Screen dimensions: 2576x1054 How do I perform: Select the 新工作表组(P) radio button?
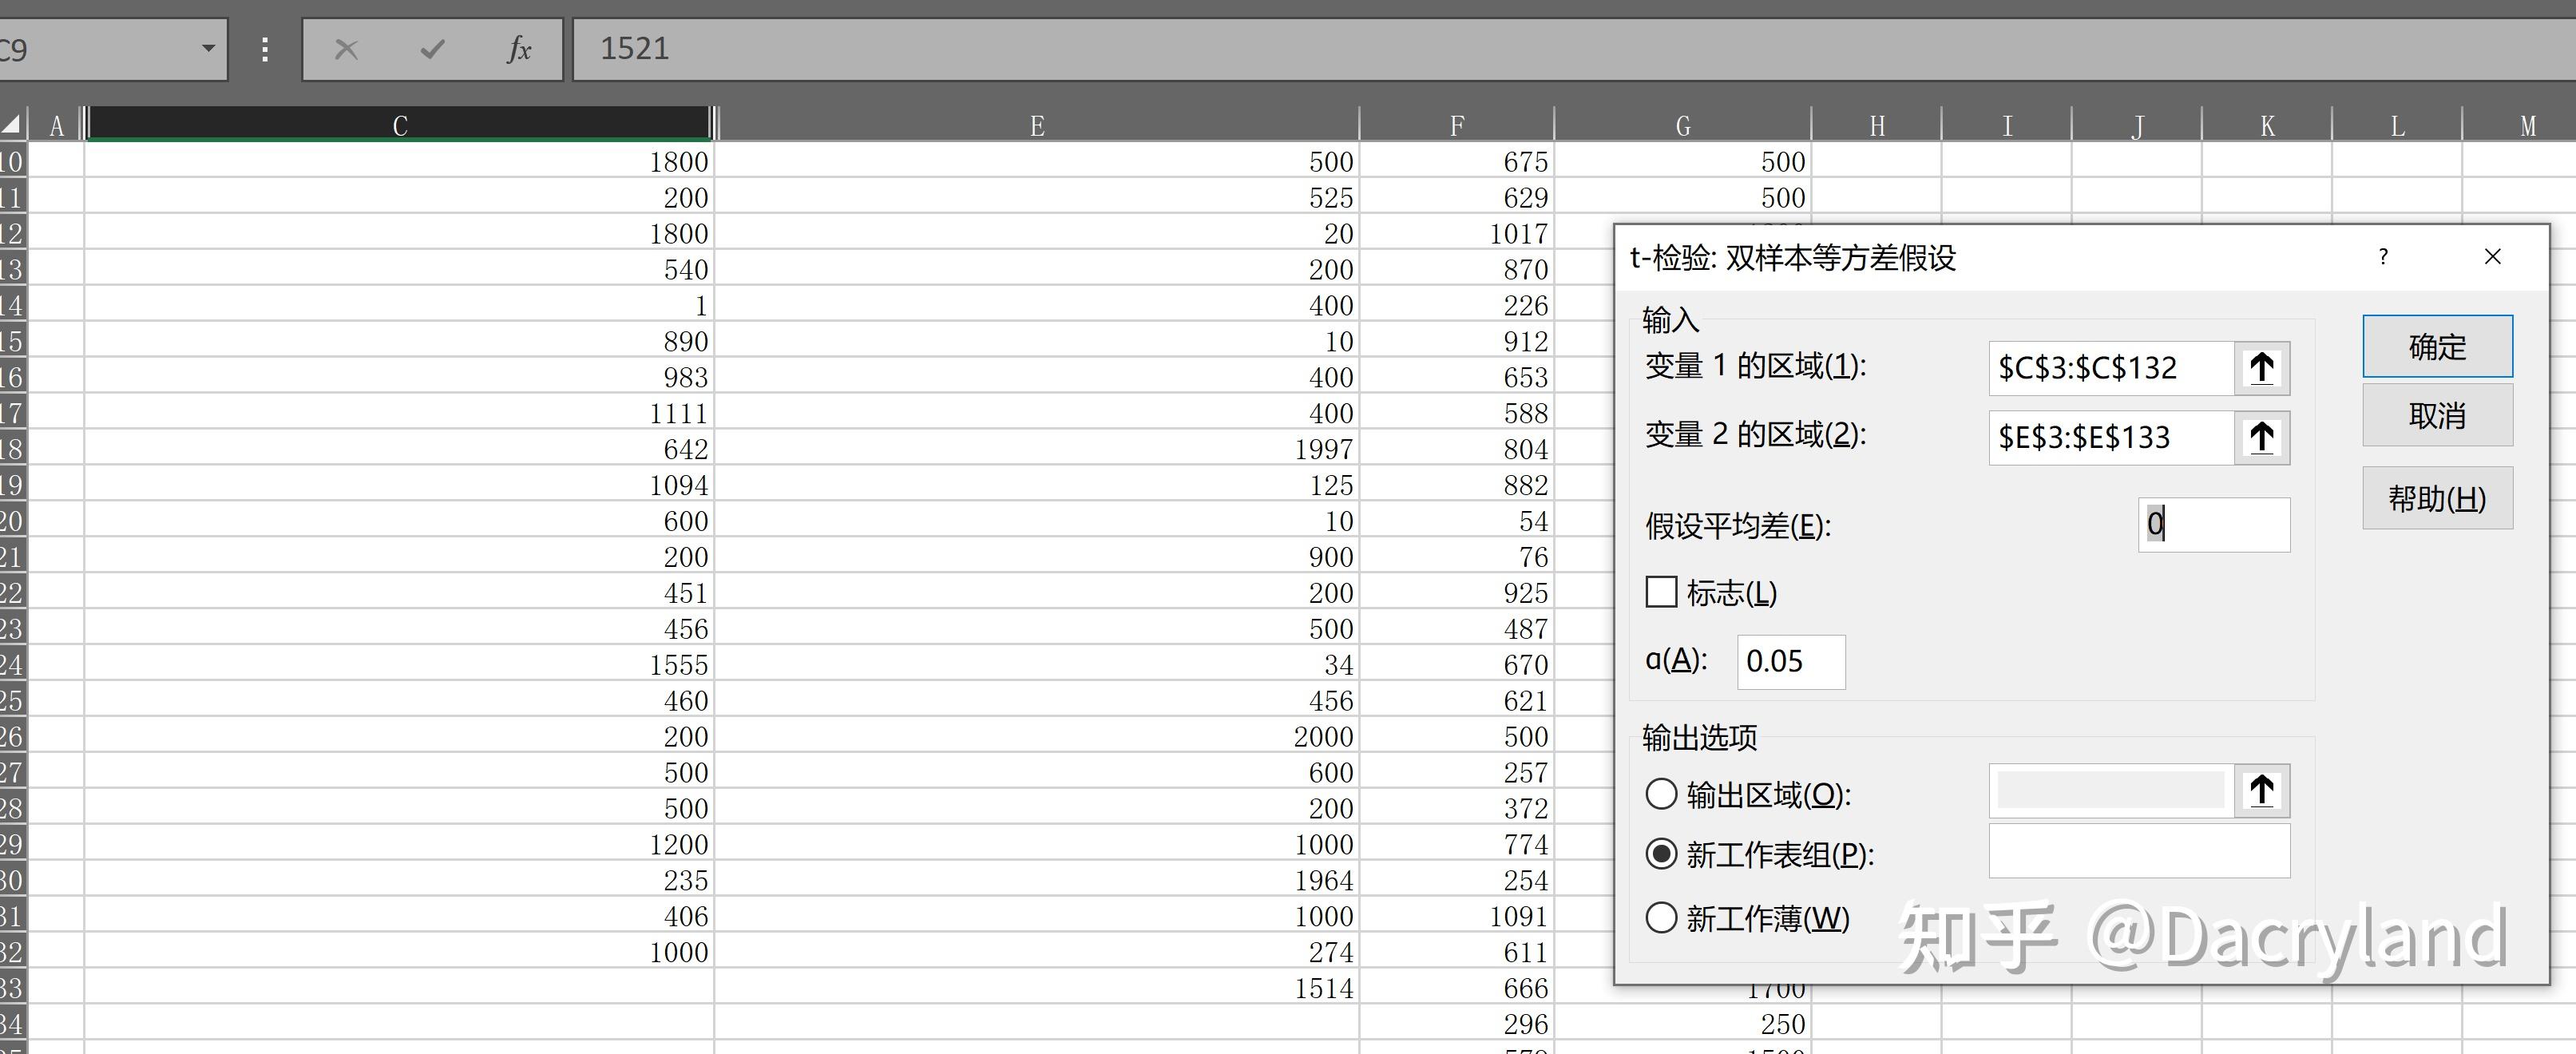click(1661, 854)
